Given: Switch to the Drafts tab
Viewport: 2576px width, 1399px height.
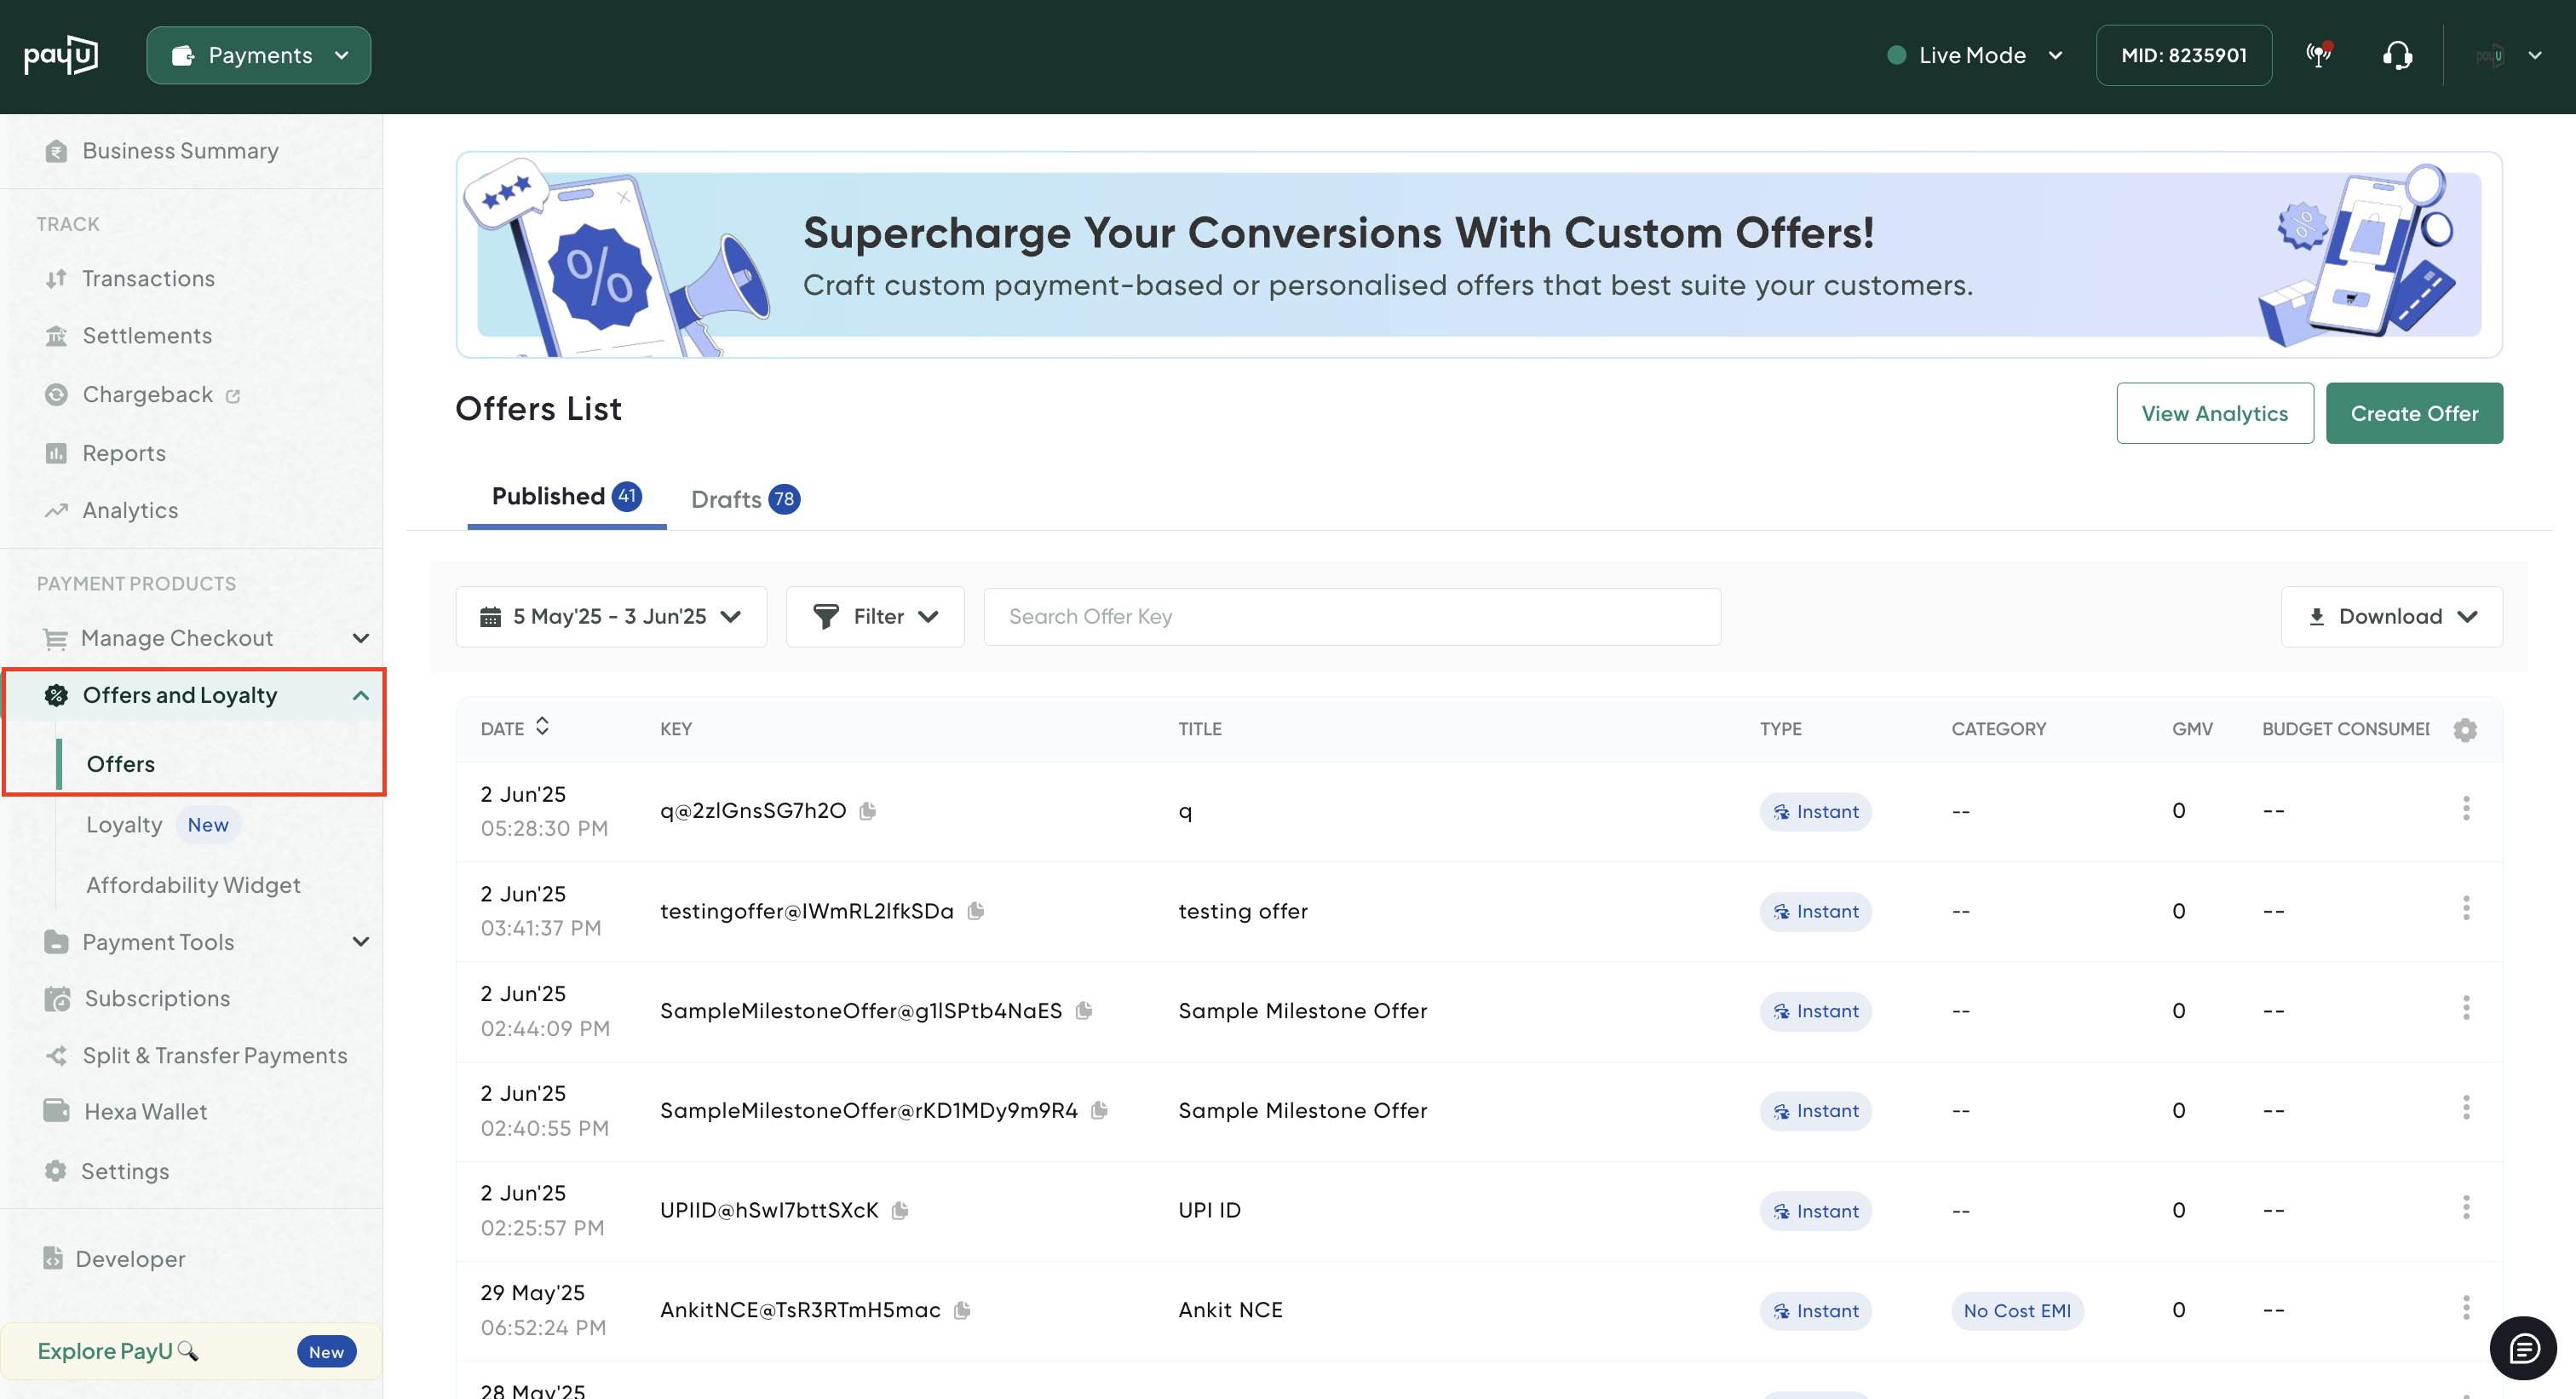Looking at the screenshot, I should [x=745, y=499].
